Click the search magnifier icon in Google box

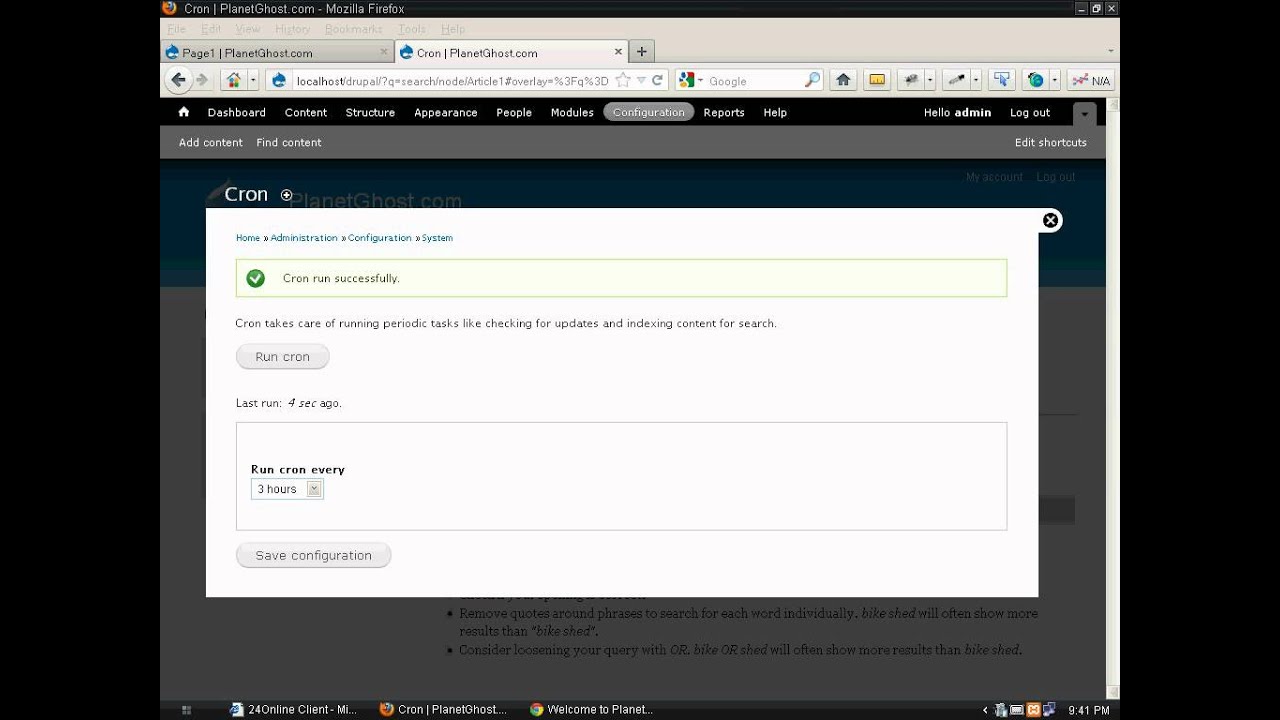(812, 80)
